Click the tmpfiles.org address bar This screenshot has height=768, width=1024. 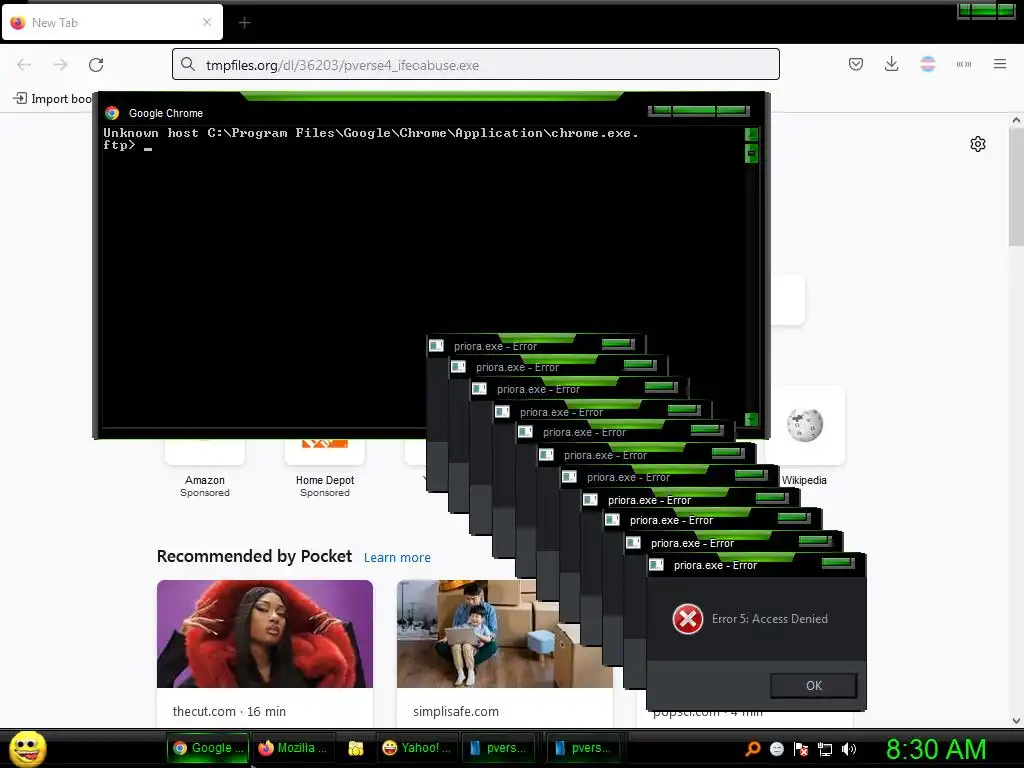475,65
